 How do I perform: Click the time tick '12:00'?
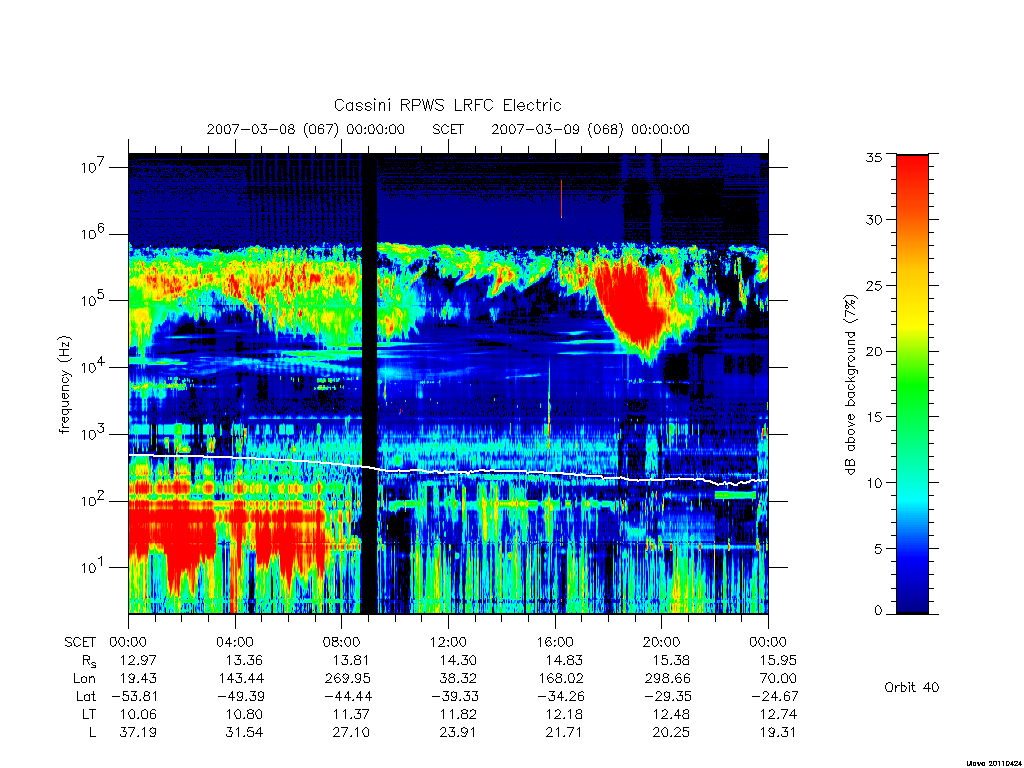pyautogui.click(x=448, y=643)
